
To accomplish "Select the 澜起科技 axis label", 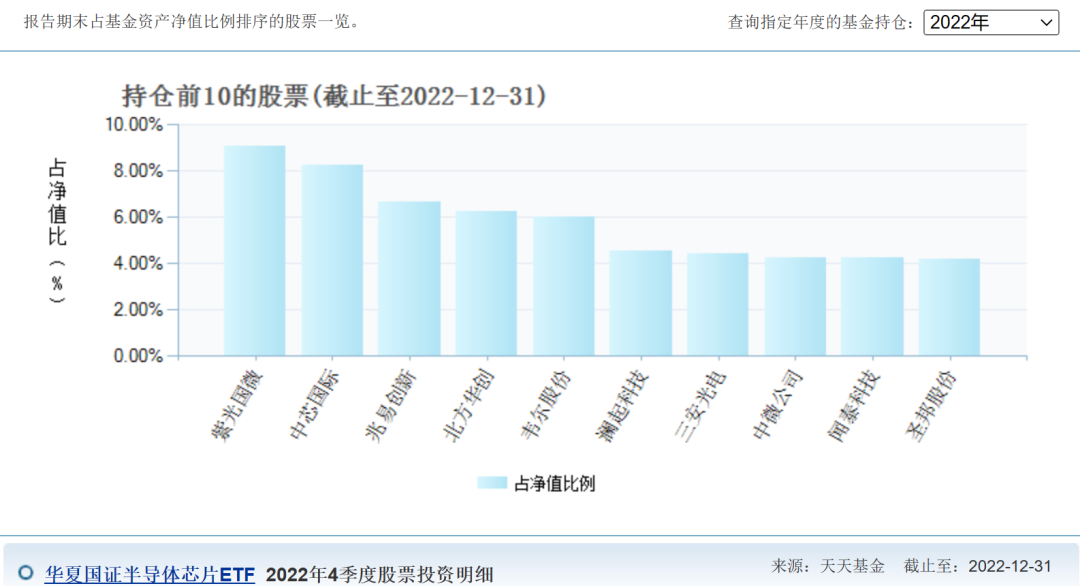I will point(623,406).
